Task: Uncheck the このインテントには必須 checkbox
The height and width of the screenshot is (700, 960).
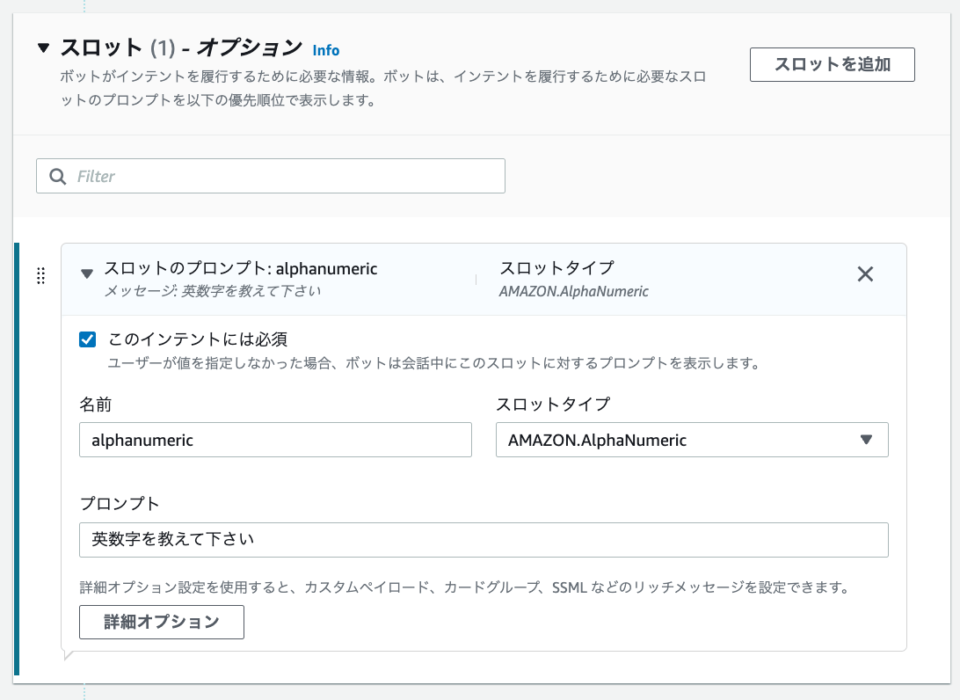Action: point(88,339)
